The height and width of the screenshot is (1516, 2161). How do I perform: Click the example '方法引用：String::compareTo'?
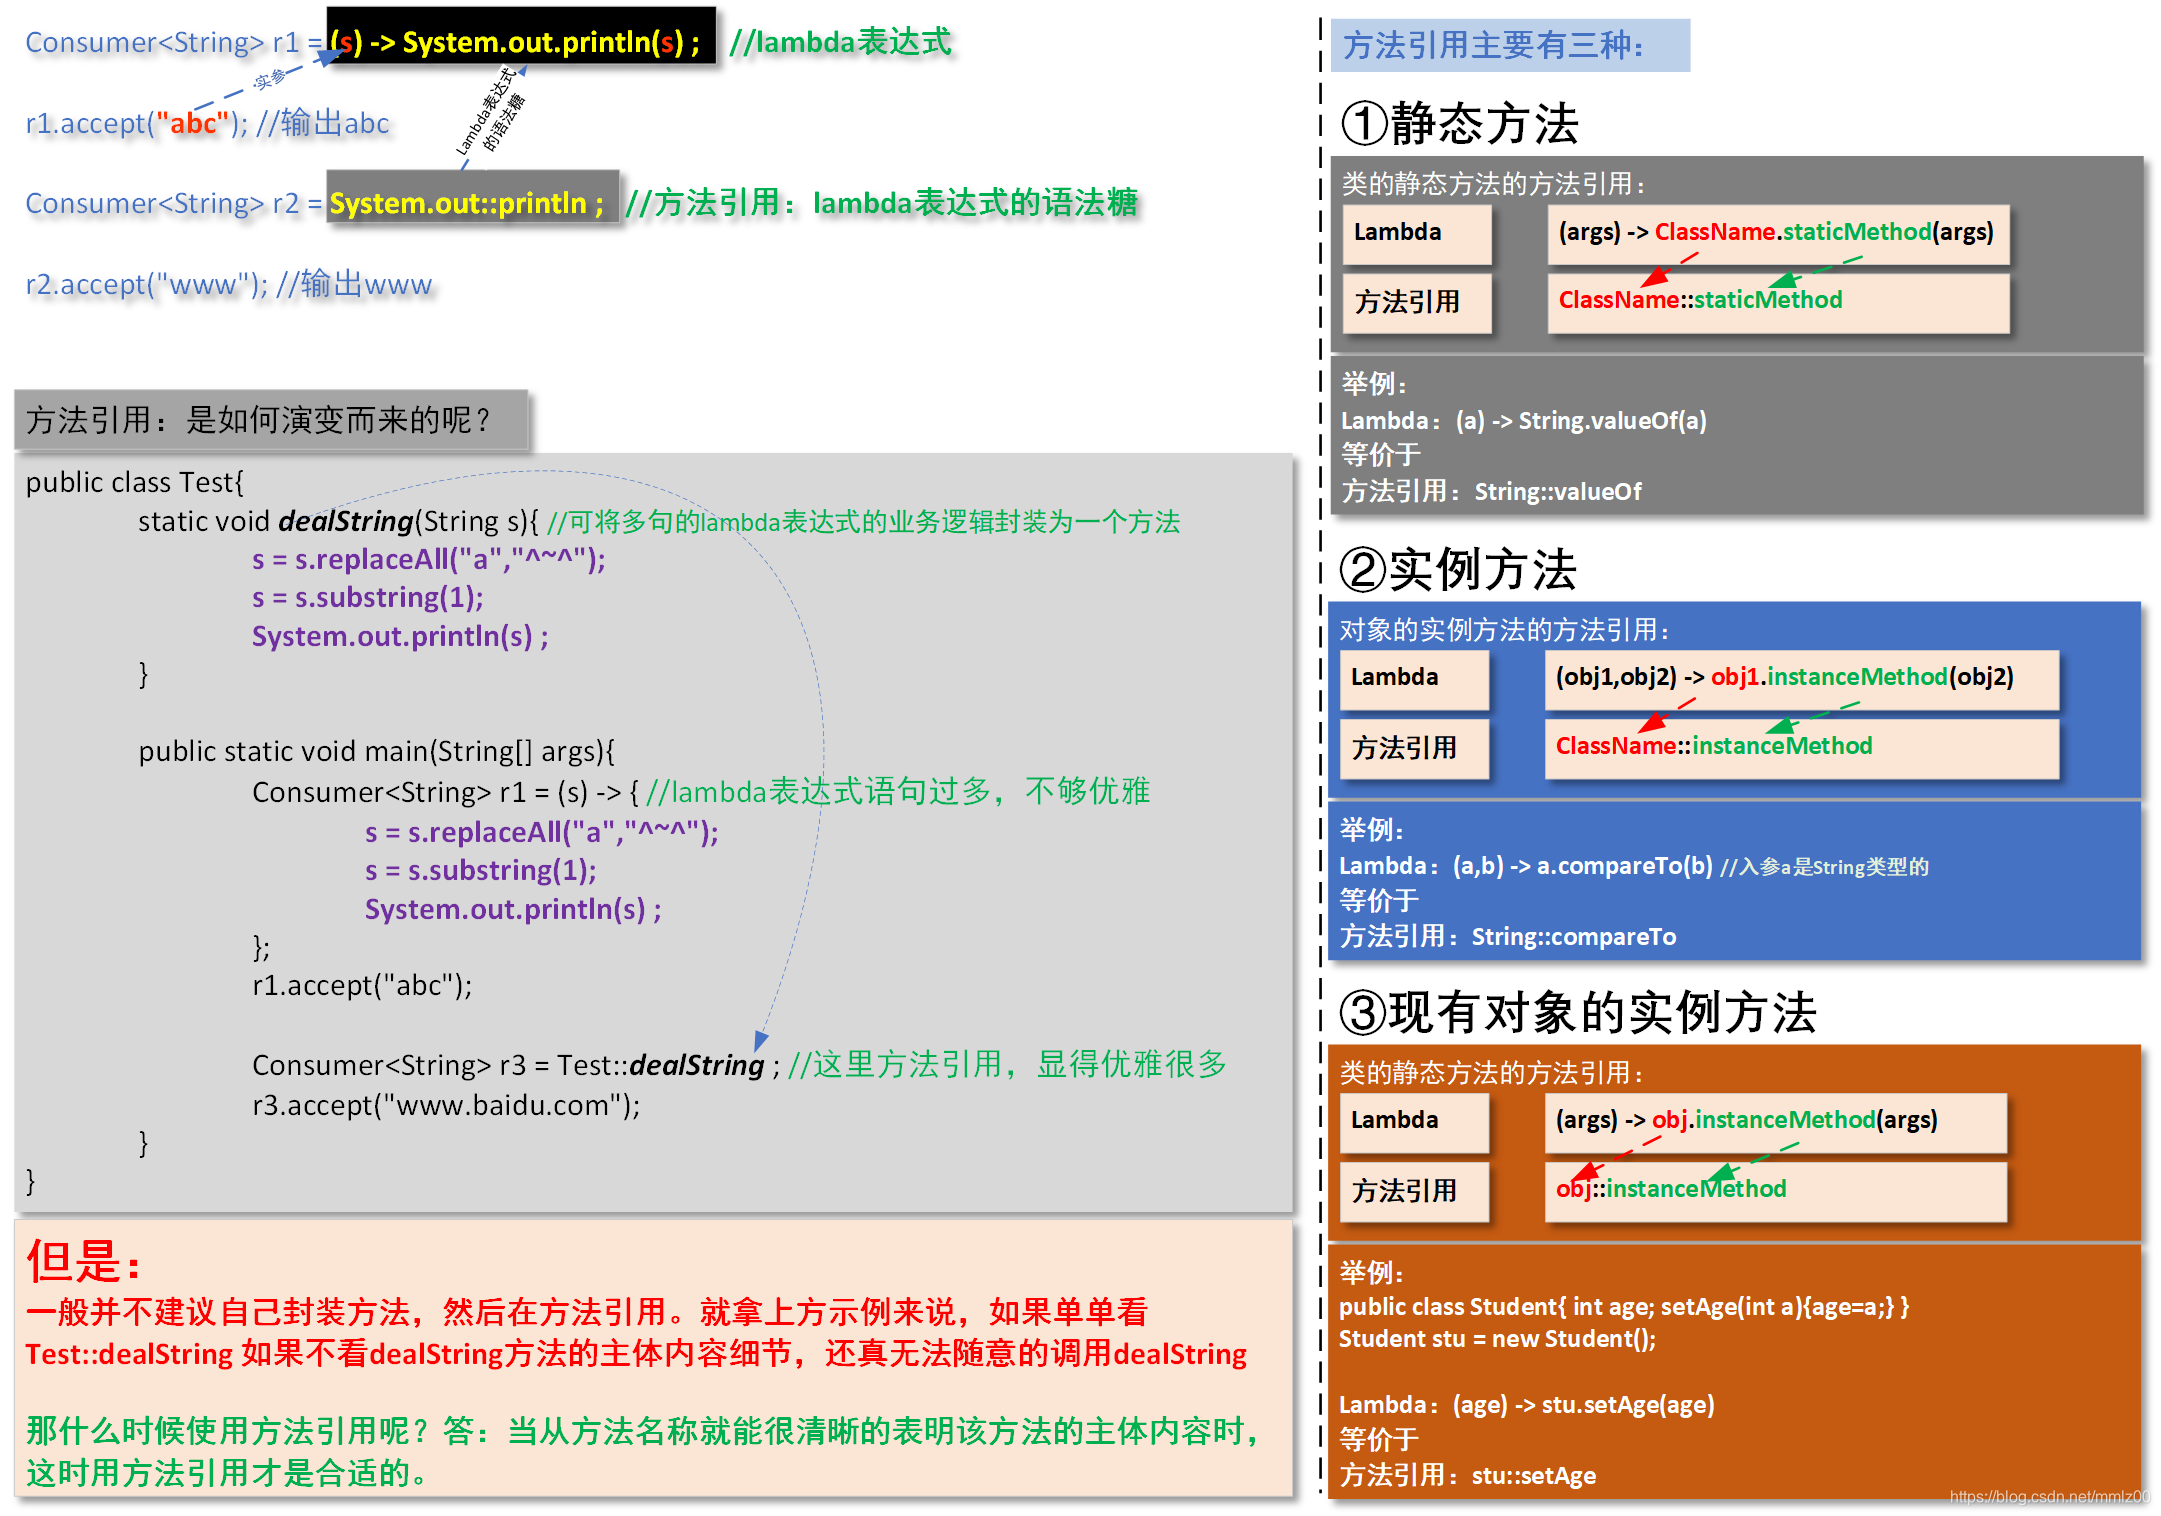(x=1508, y=936)
